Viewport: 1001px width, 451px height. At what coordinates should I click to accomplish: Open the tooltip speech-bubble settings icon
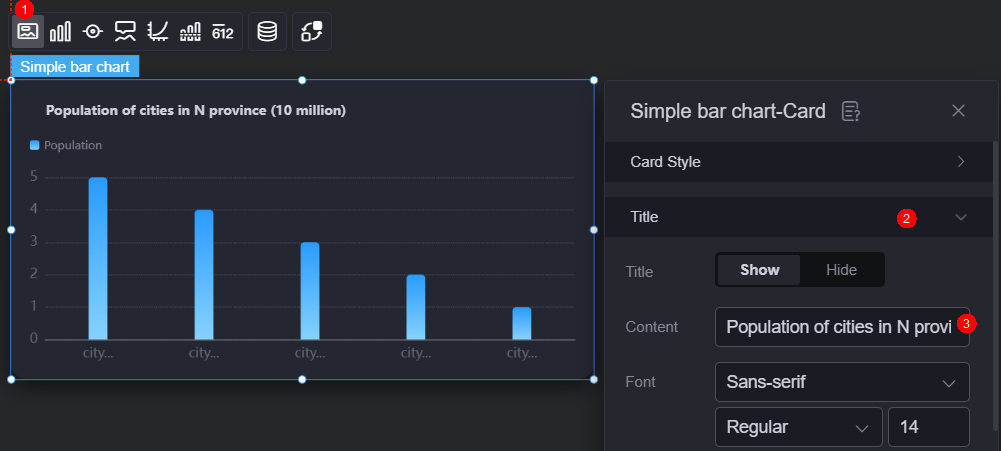[125, 31]
